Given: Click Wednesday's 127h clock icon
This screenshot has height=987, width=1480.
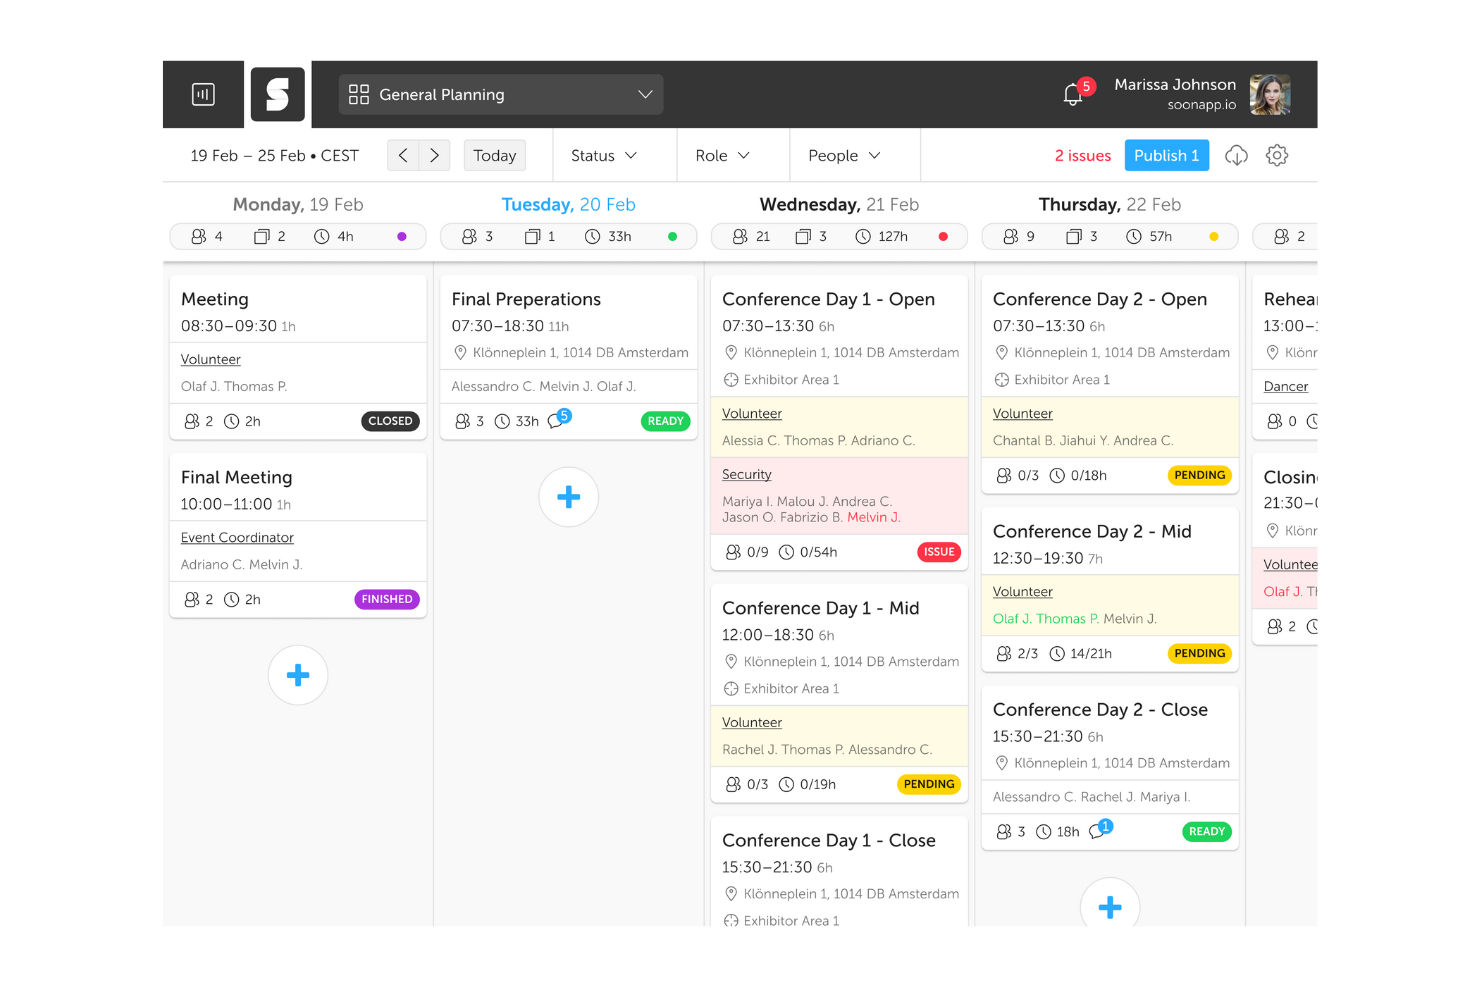Looking at the screenshot, I should 863,237.
